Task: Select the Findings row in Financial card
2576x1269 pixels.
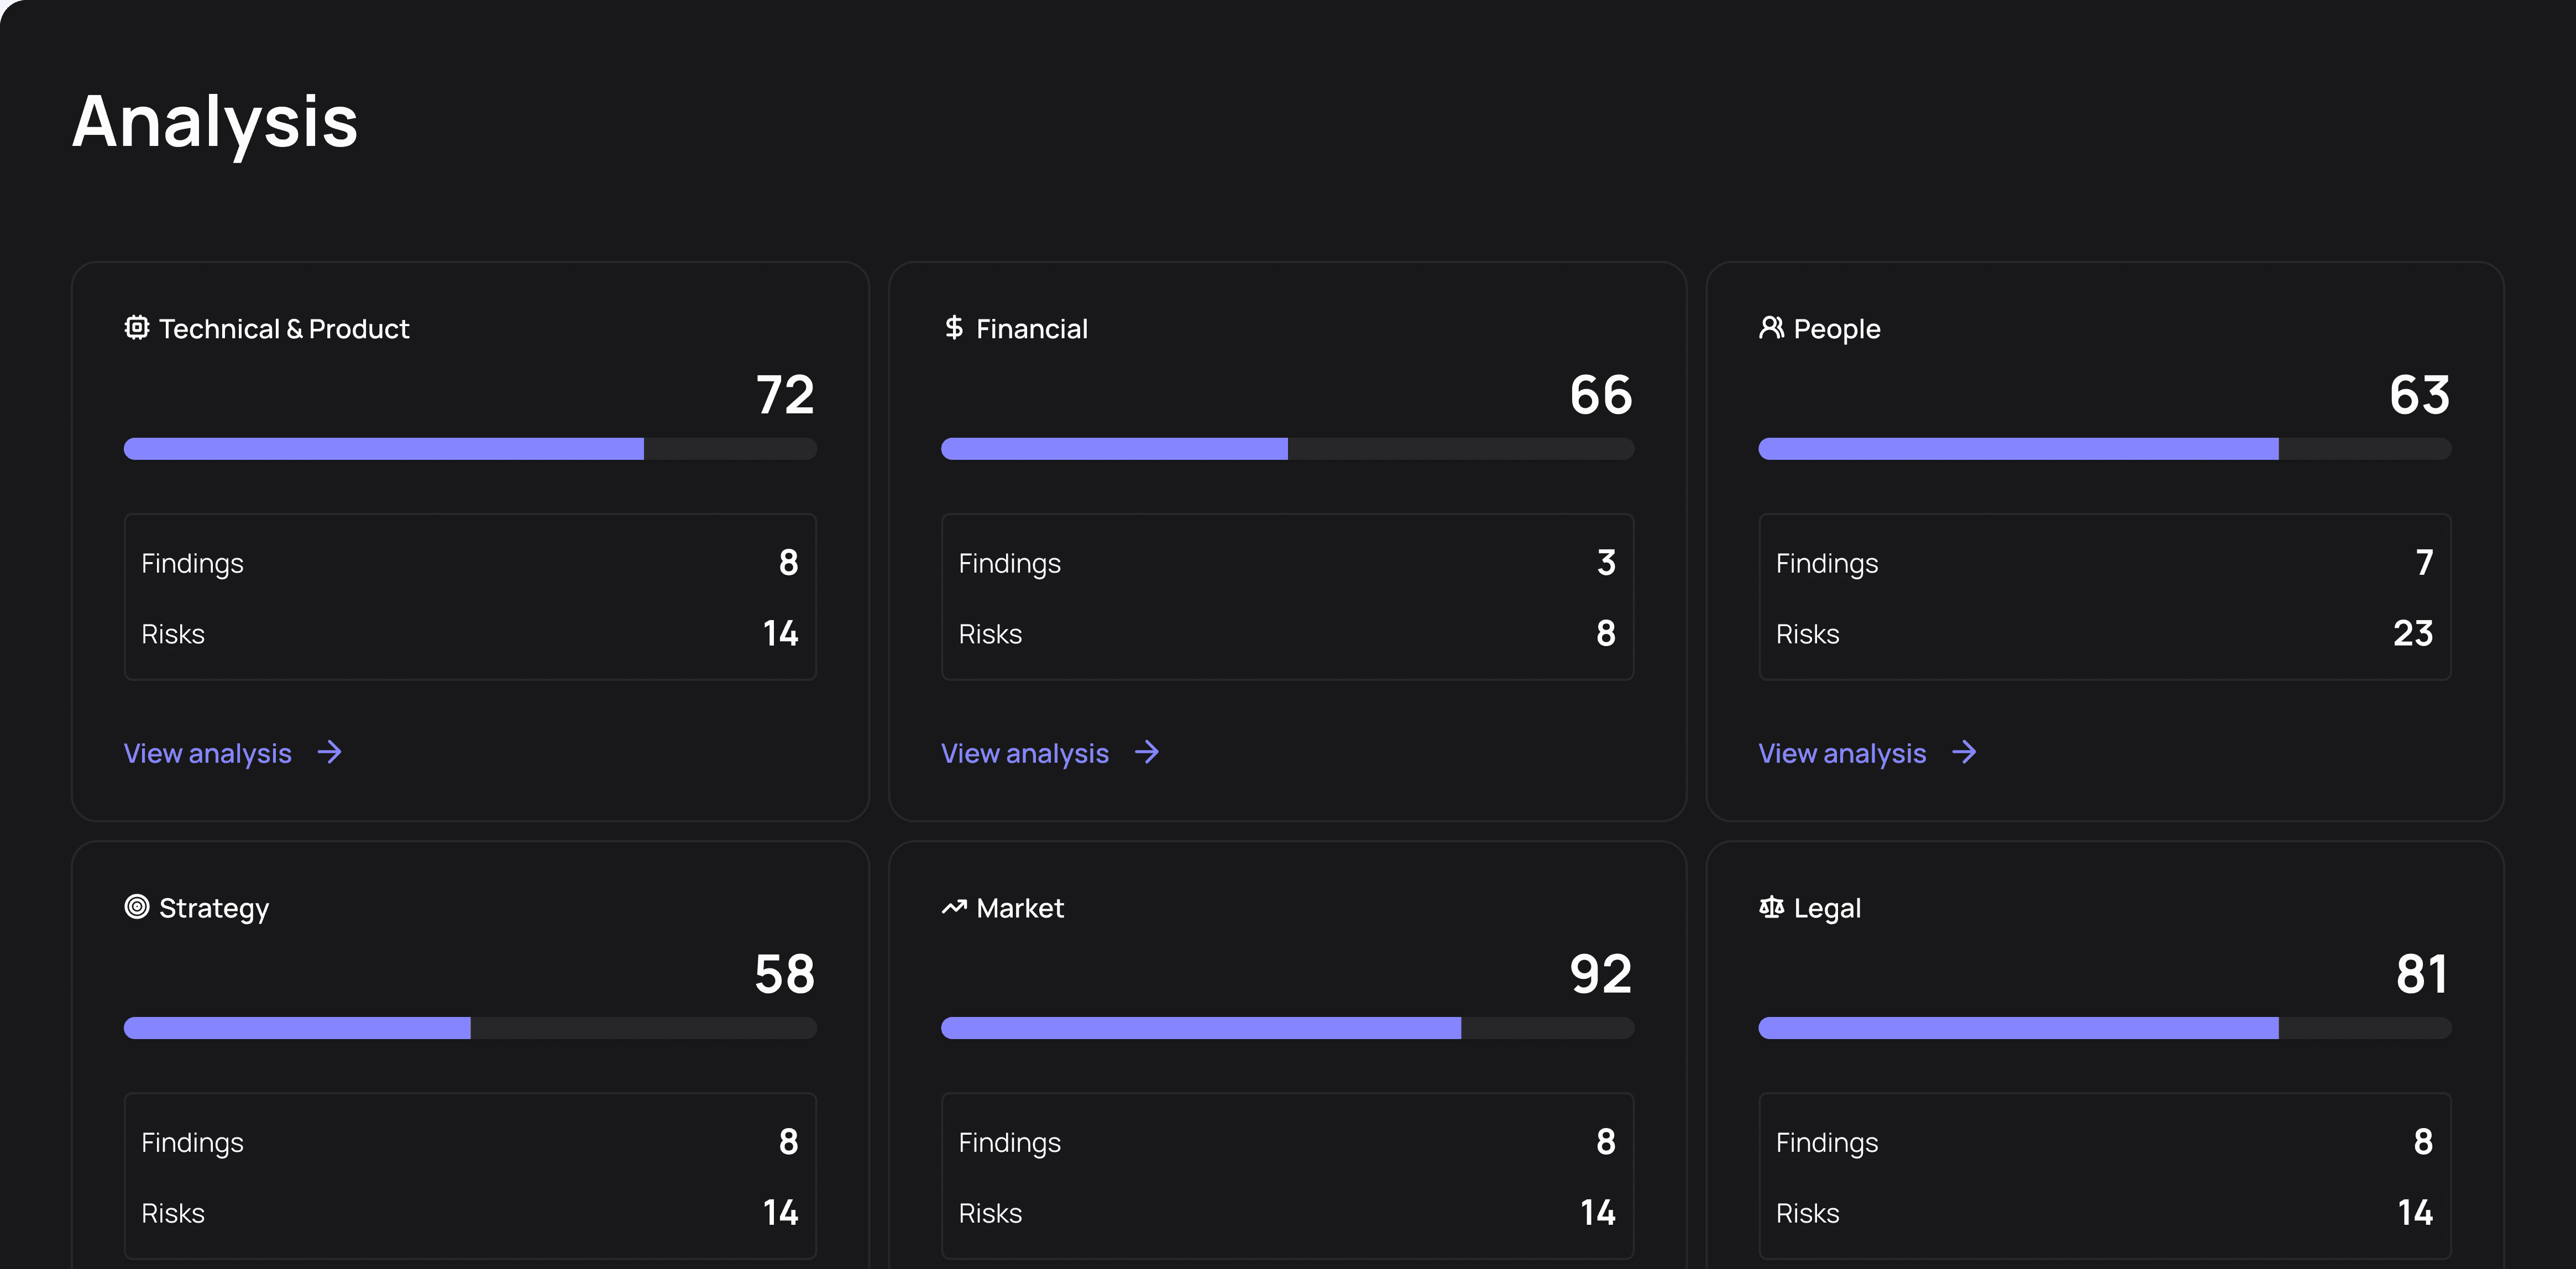Action: click(x=1288, y=563)
